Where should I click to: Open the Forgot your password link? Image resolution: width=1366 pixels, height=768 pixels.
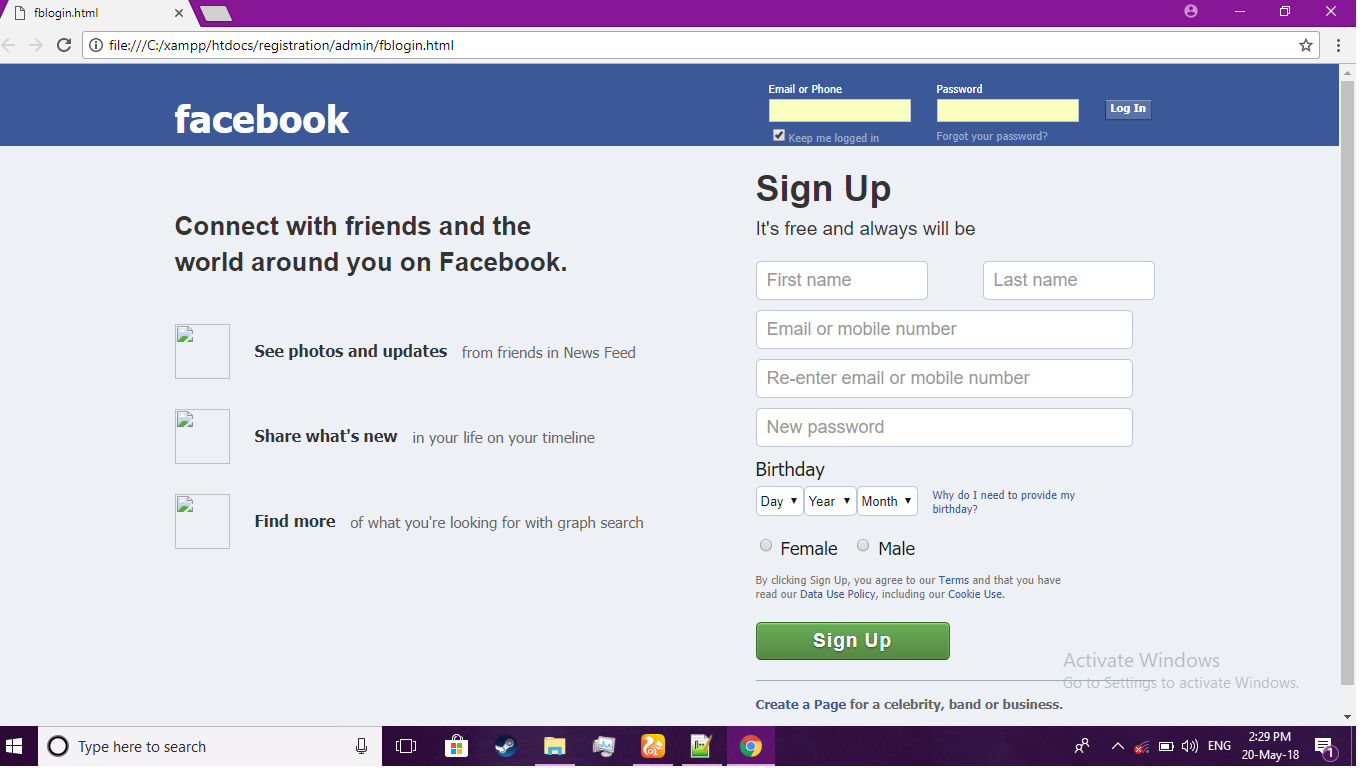[992, 136]
